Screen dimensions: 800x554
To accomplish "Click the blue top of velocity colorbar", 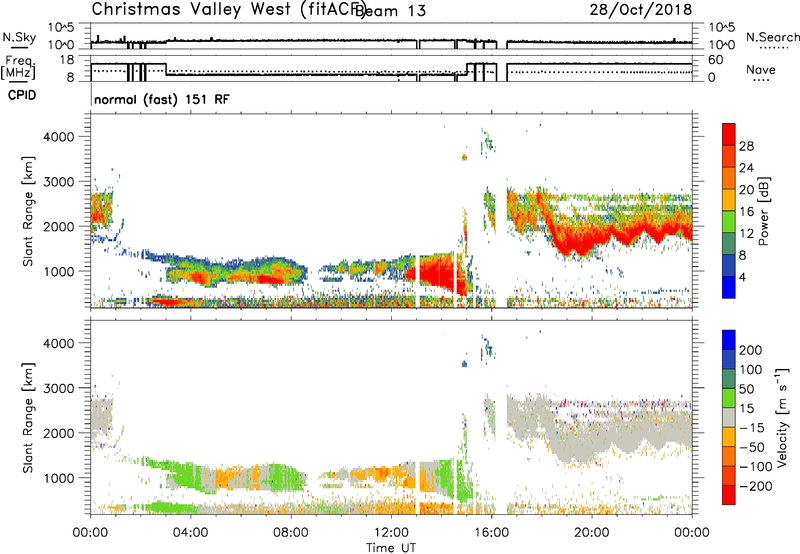I will pos(729,340).
